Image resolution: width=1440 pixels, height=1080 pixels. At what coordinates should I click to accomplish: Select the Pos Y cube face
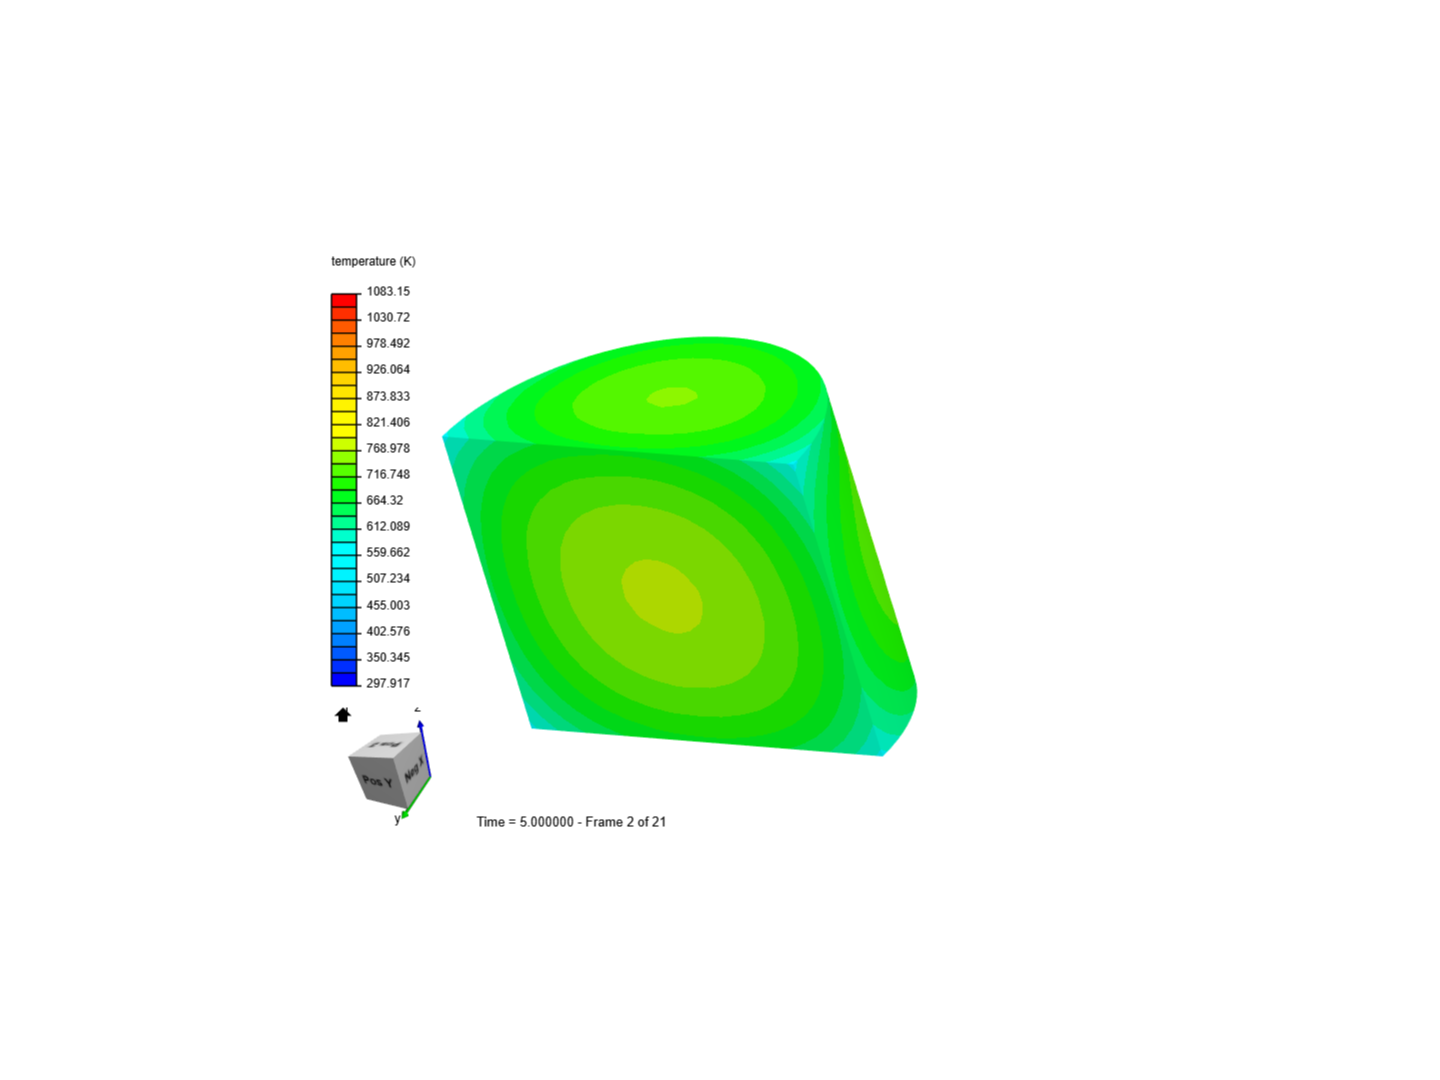tap(379, 781)
